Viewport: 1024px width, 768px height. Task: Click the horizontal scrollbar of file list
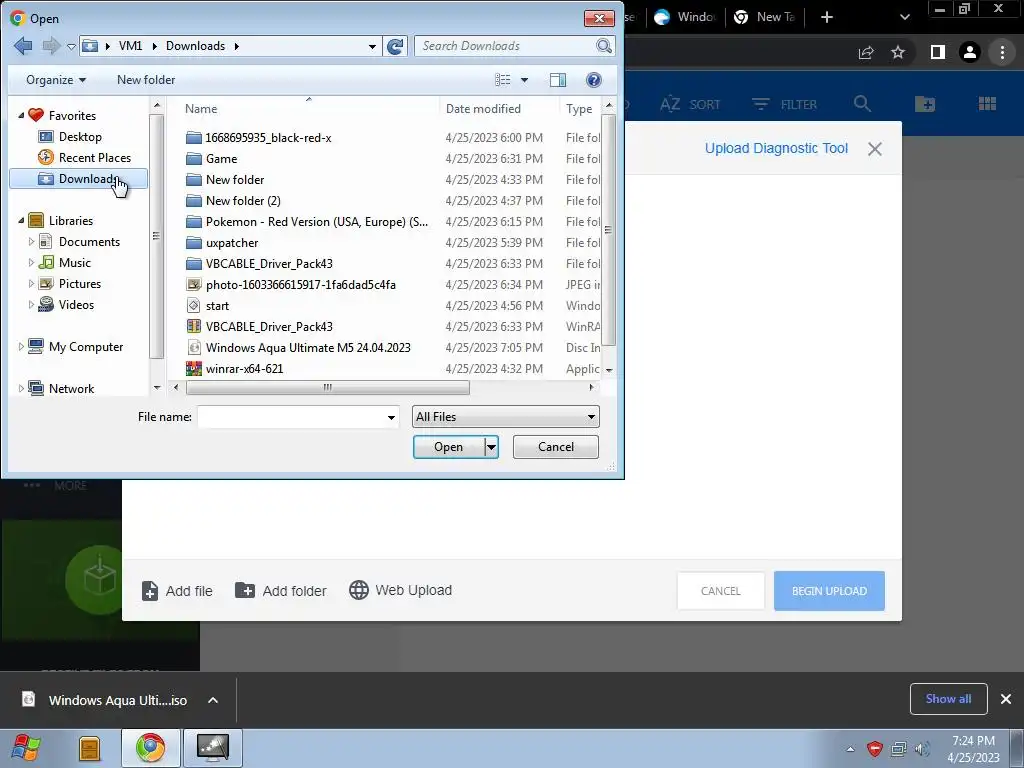point(327,387)
